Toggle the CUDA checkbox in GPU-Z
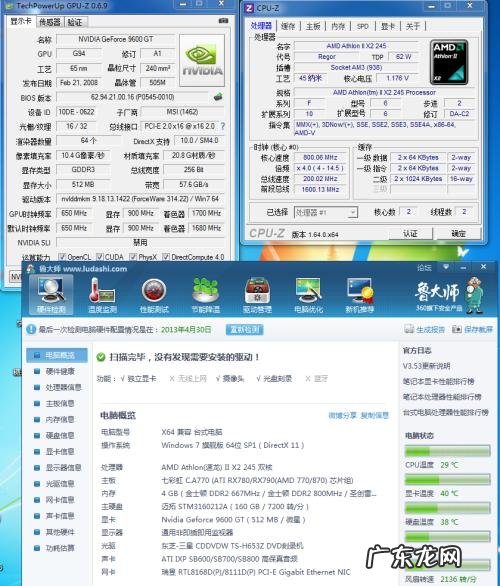500x586 pixels. click(100, 257)
